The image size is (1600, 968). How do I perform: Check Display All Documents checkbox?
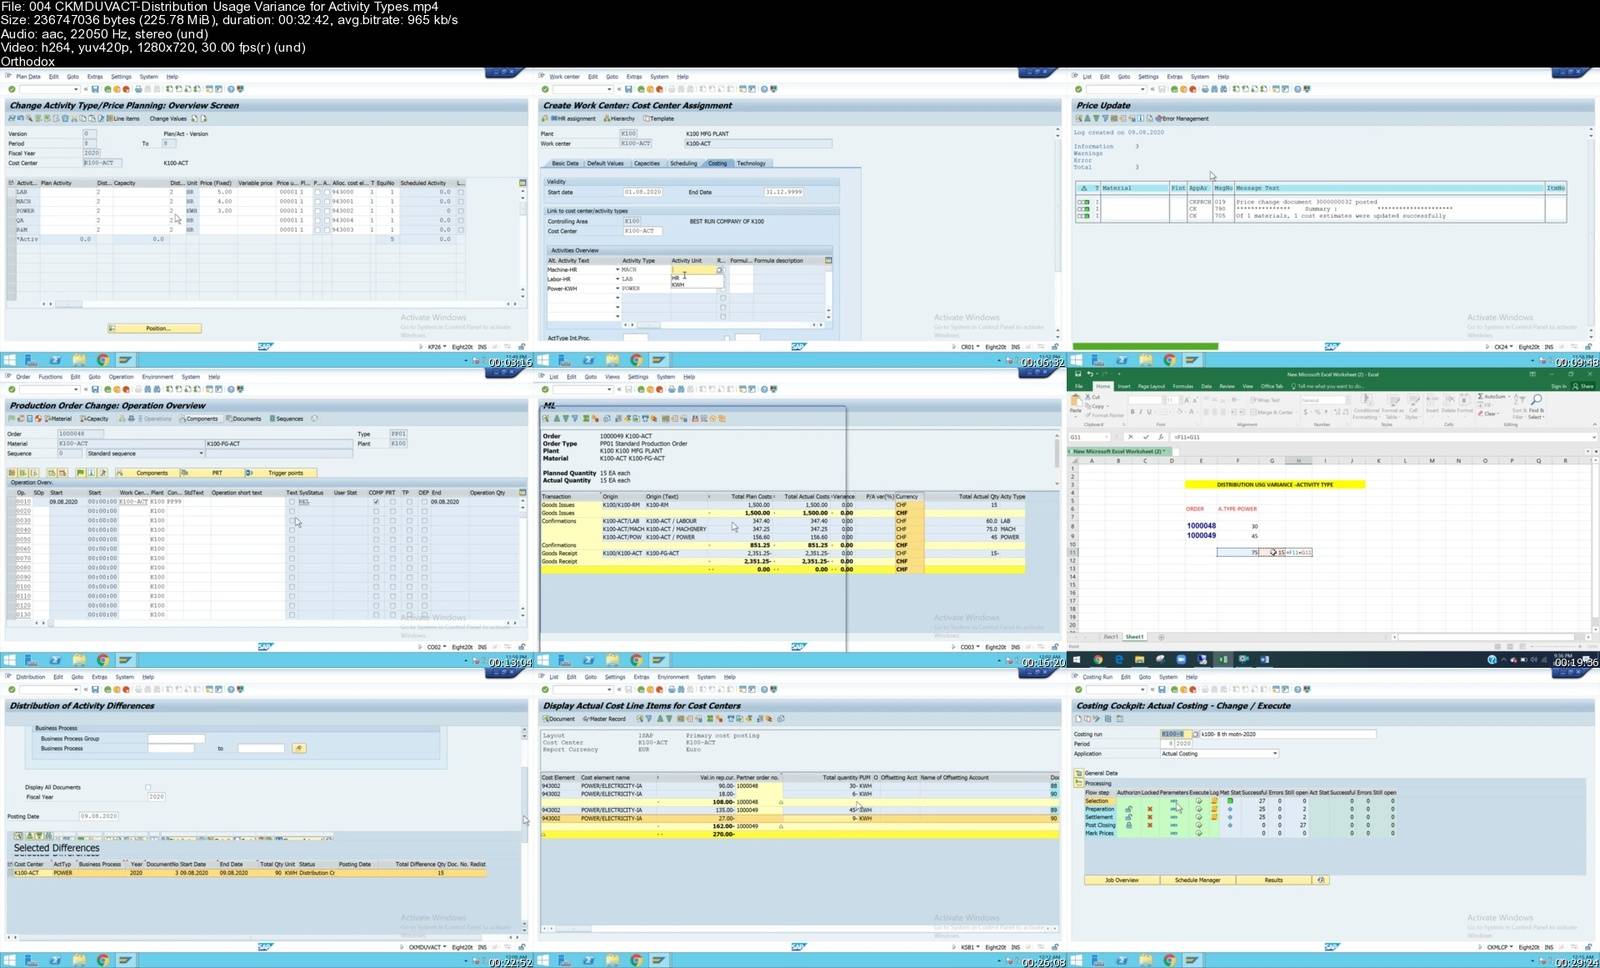tap(148, 788)
